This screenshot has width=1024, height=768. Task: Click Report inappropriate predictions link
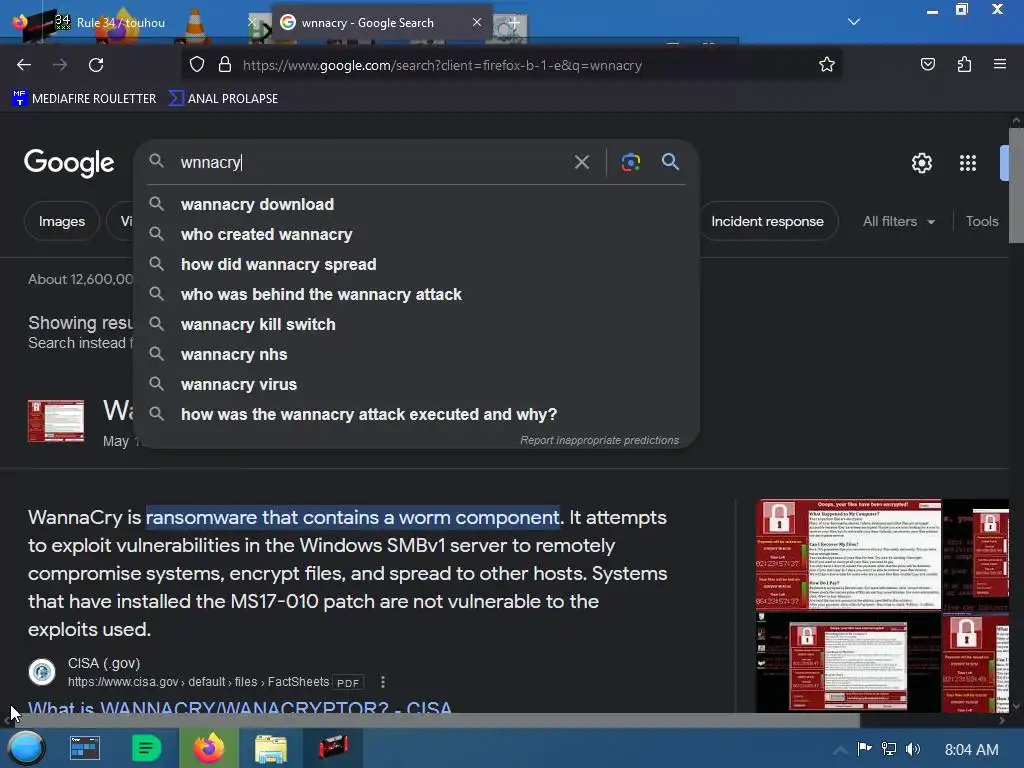tap(599, 440)
